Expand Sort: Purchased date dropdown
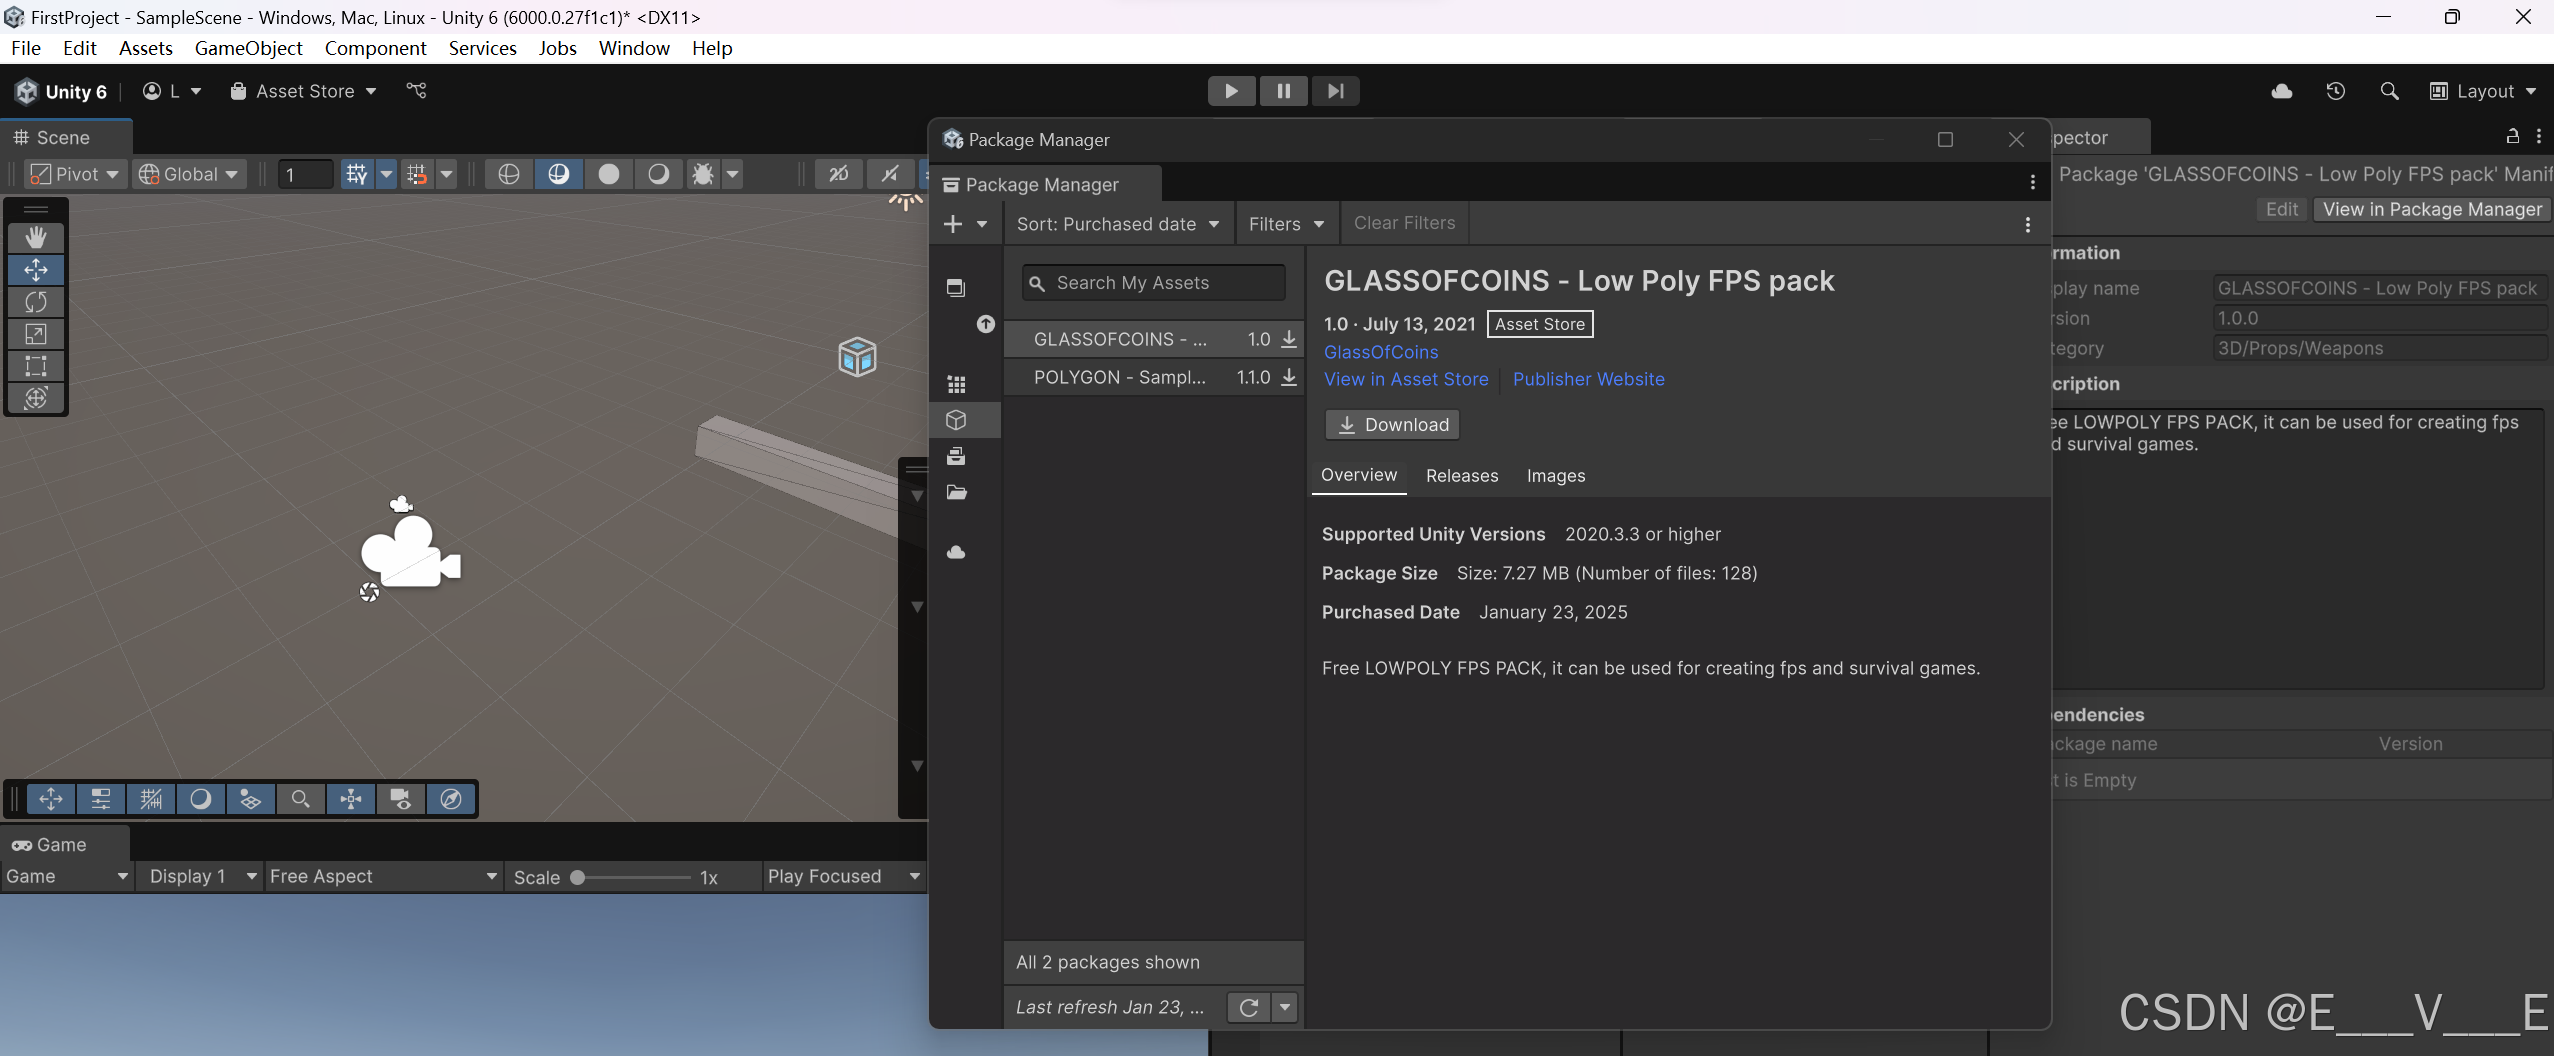The image size is (2554, 1056). coord(1118,224)
